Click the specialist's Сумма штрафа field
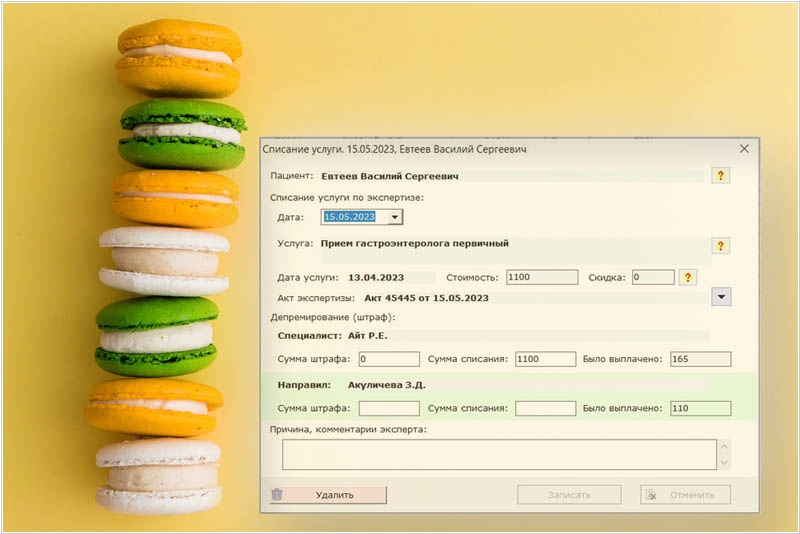The image size is (800, 534). 389,359
